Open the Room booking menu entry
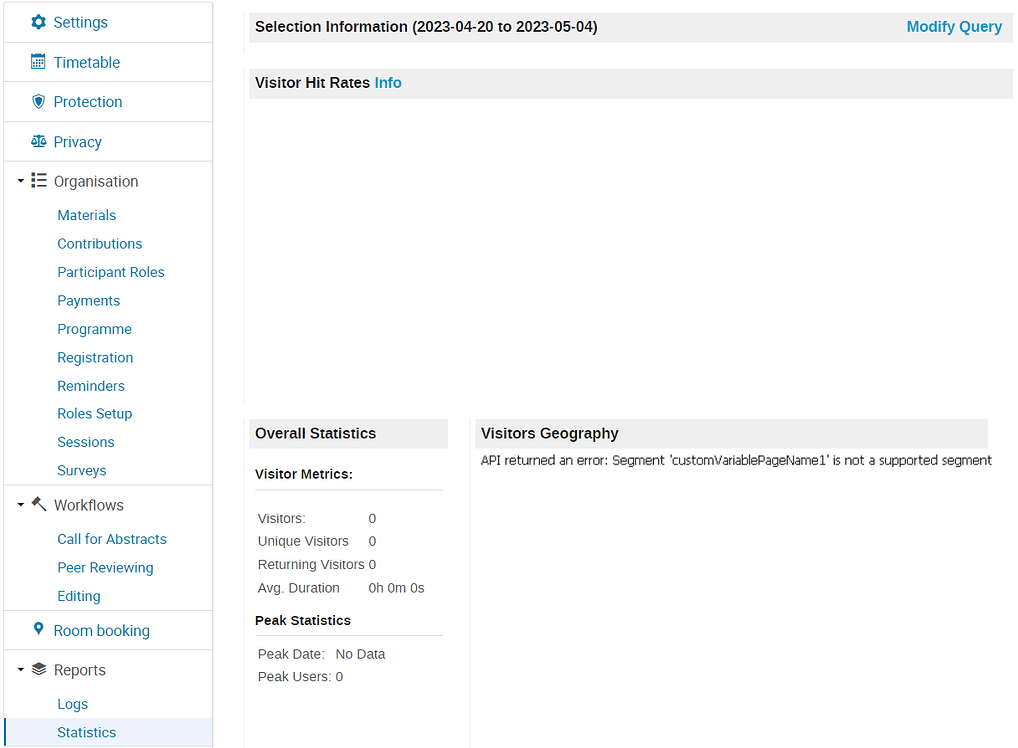Image resolution: width=1018 pixels, height=748 pixels. click(108, 630)
